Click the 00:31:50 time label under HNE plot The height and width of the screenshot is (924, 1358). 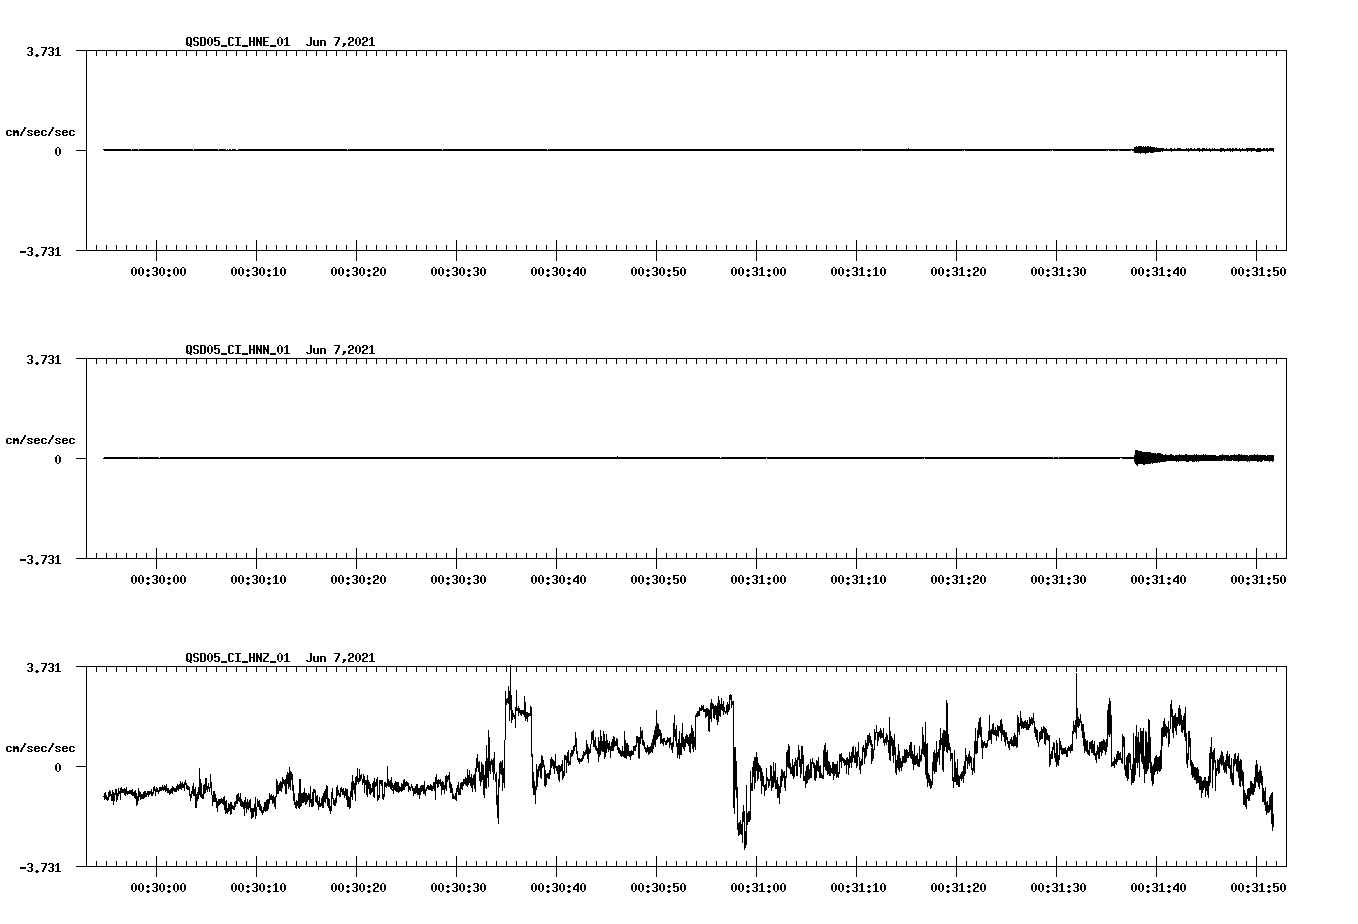point(1258,272)
